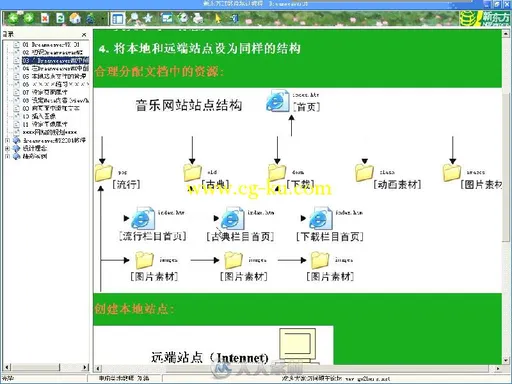
Task: Select the yellow pointer cursor tool
Action: 218,18
